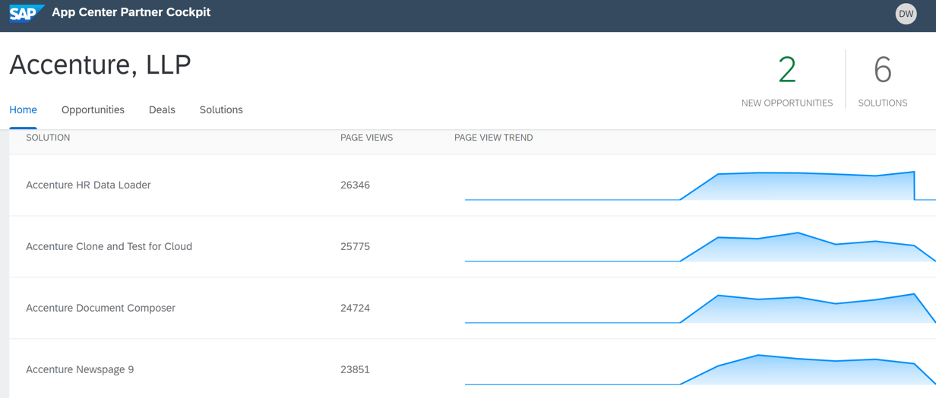Select the Solutions tab
The height and width of the screenshot is (398, 936).
click(x=221, y=110)
